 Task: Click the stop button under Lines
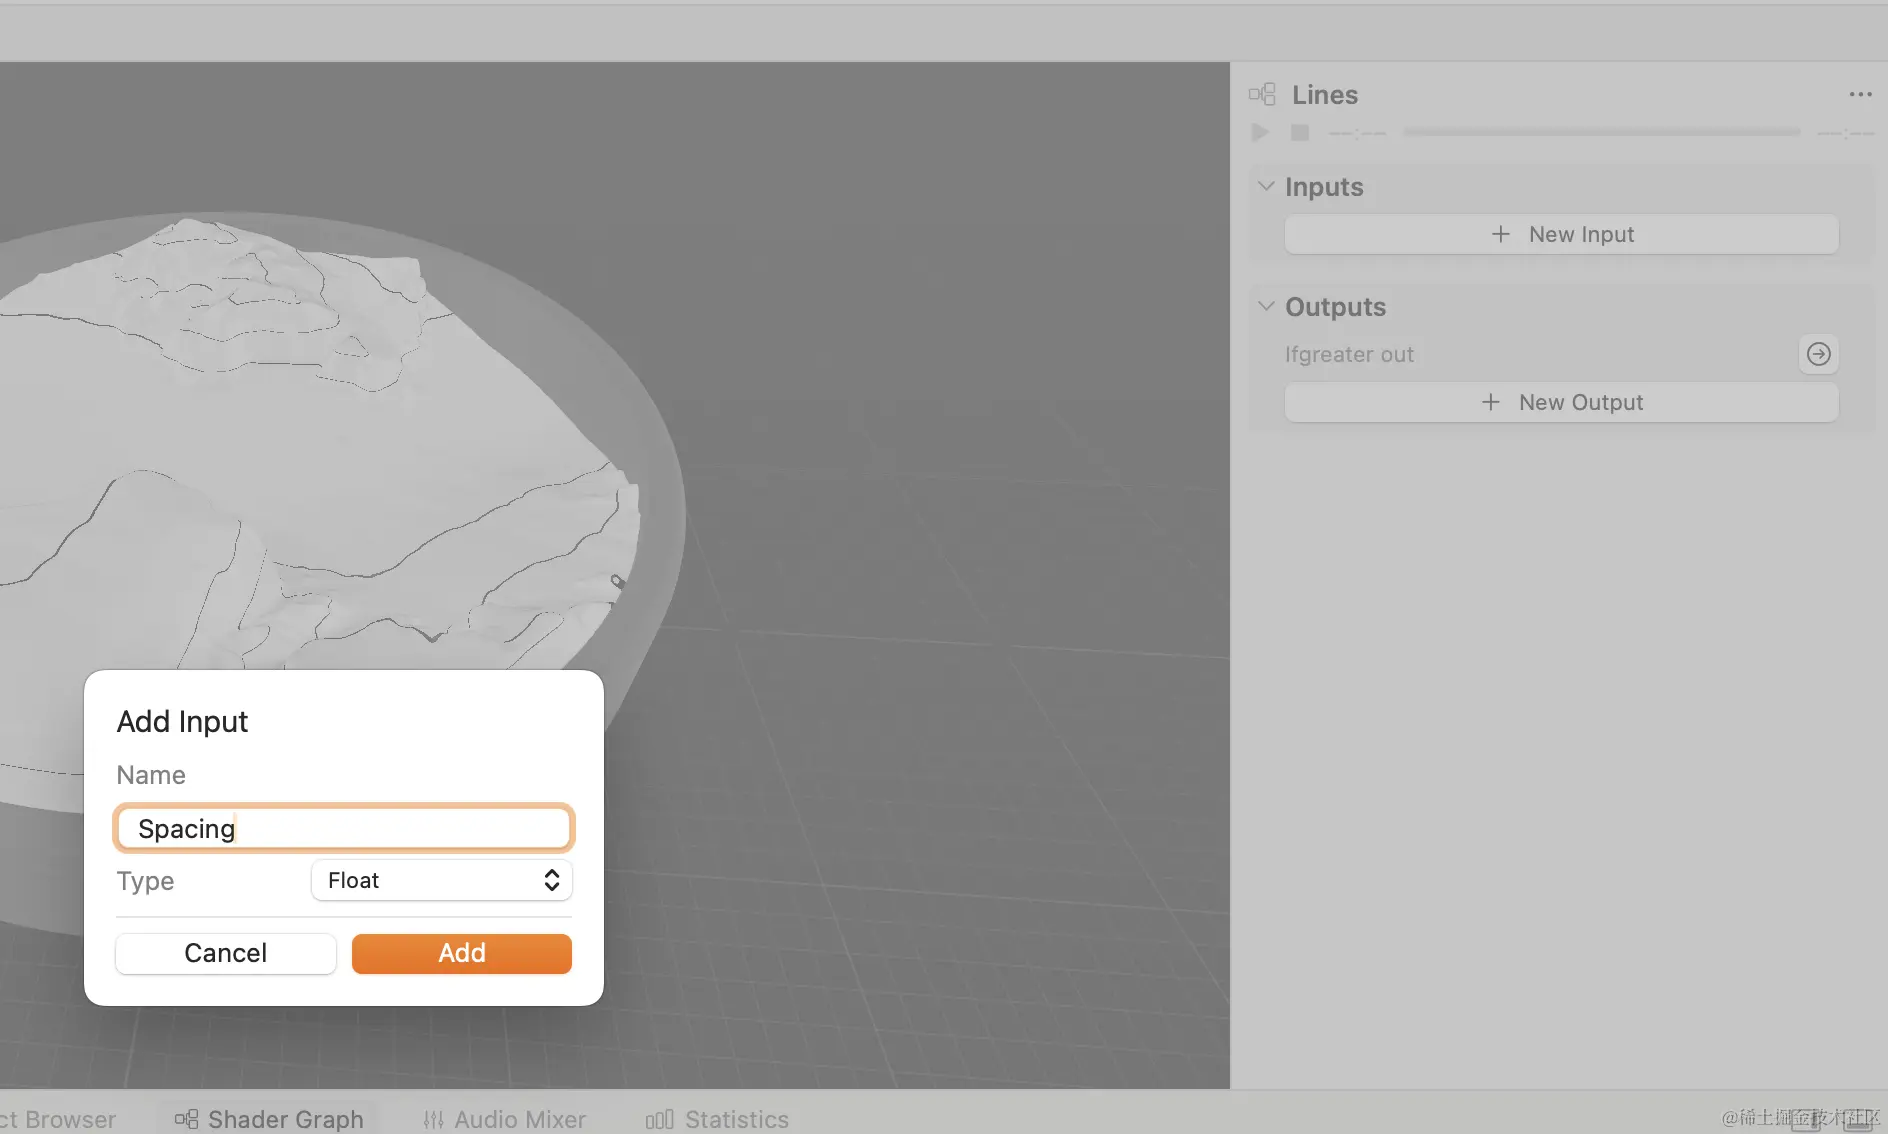point(1300,132)
